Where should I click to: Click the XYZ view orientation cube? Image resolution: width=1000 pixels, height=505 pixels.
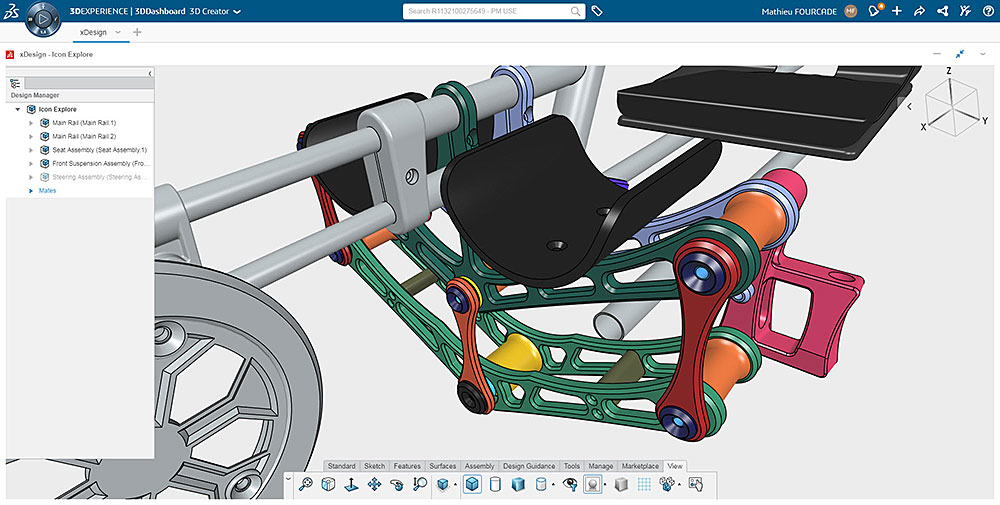tap(952, 103)
